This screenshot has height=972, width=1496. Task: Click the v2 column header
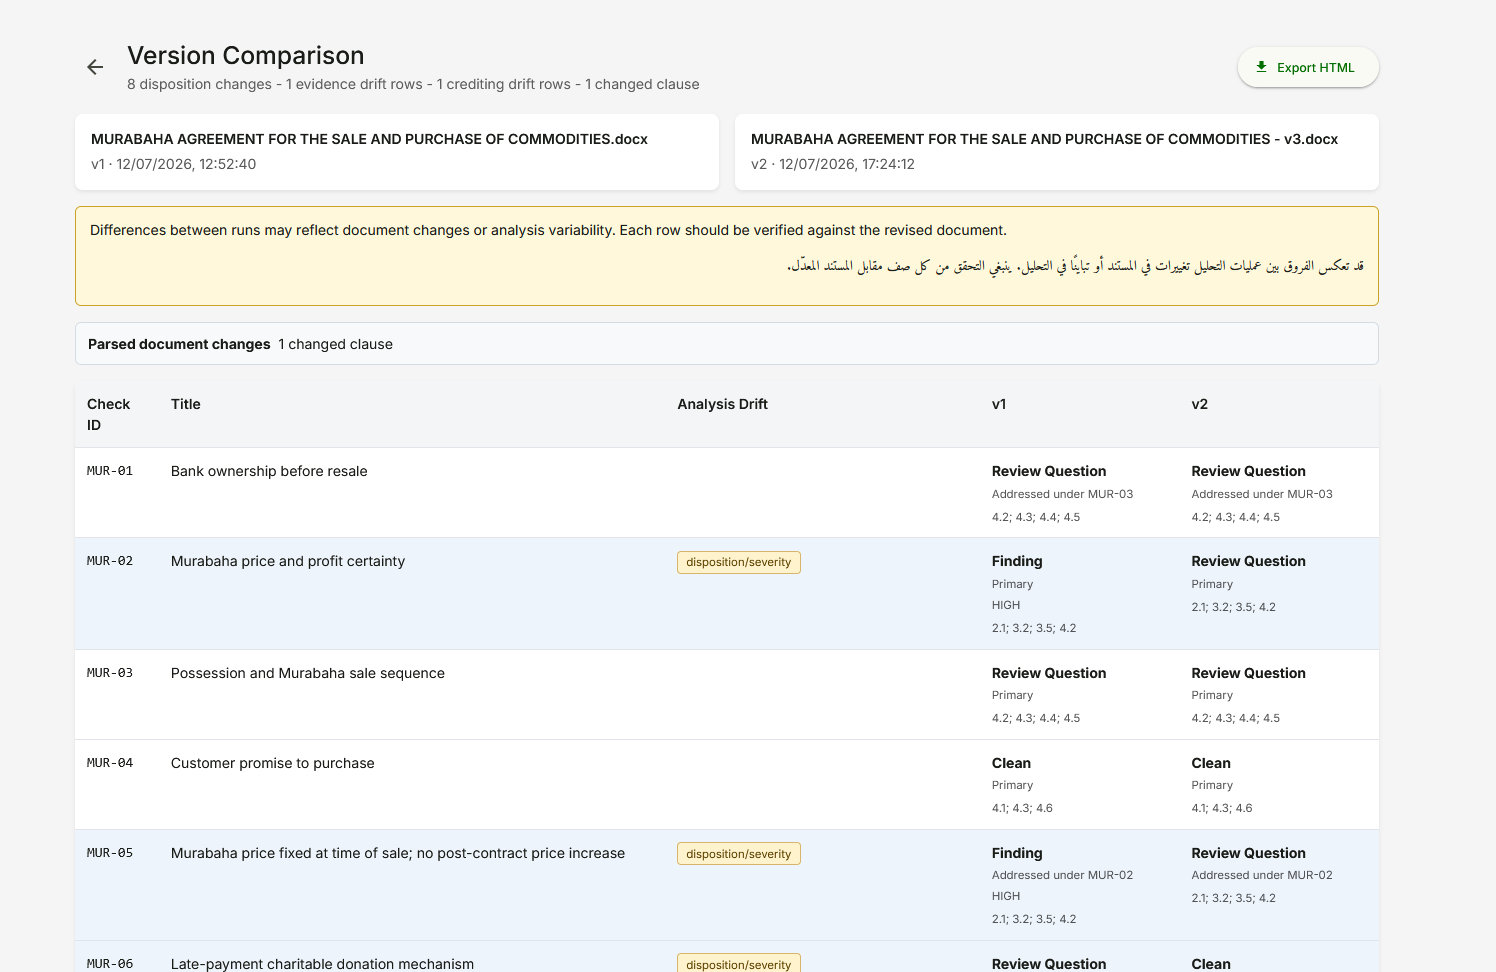click(1200, 404)
